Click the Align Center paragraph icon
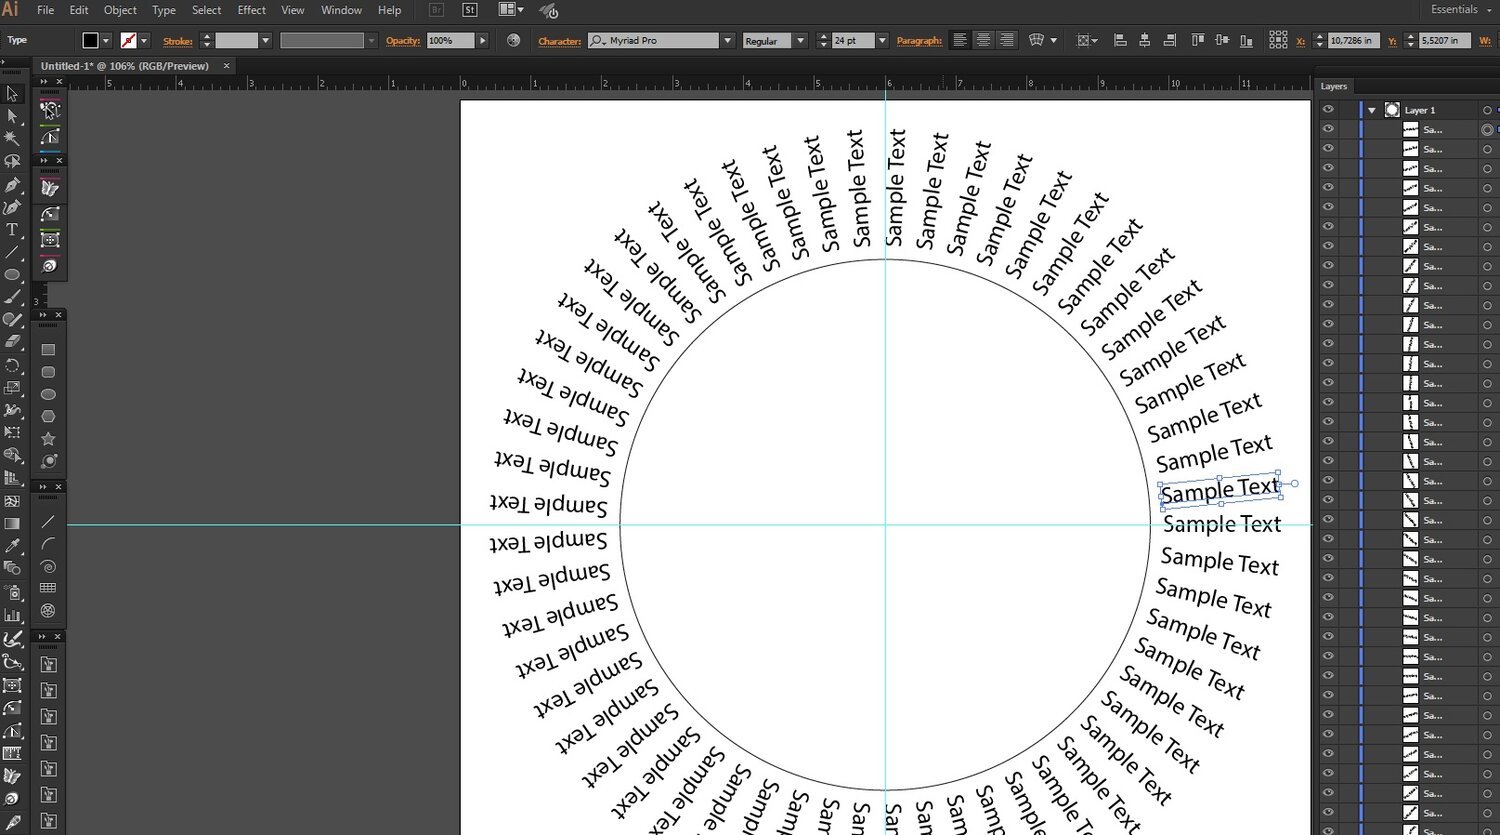The image size is (1500, 835). click(983, 40)
